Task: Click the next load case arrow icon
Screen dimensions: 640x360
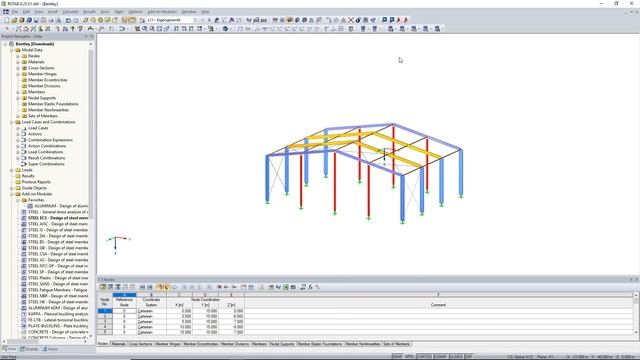Action: click(209, 20)
